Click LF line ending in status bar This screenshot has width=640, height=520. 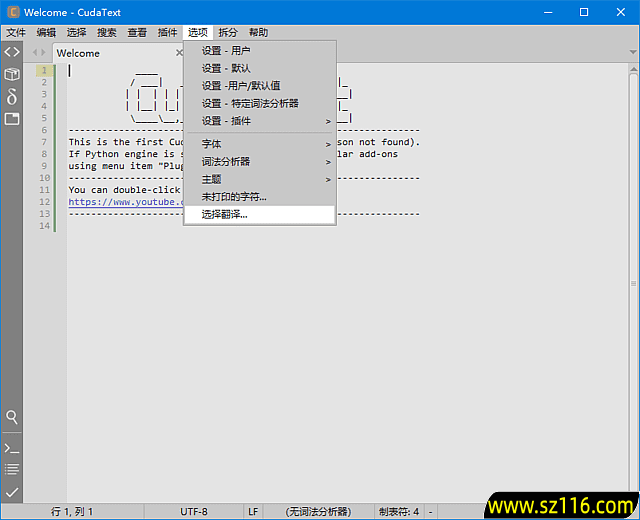tap(253, 512)
